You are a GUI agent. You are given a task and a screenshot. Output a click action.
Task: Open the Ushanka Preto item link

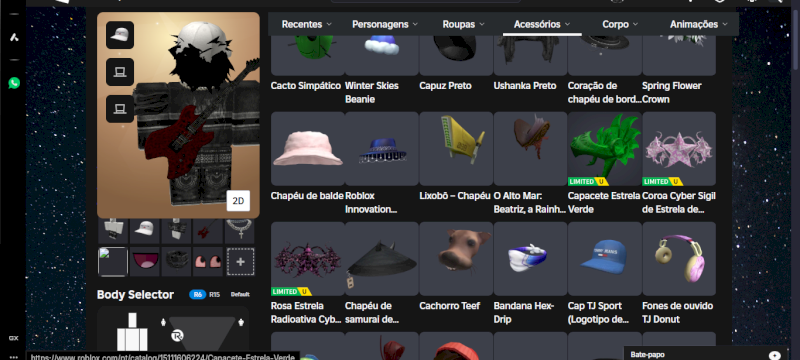525,86
